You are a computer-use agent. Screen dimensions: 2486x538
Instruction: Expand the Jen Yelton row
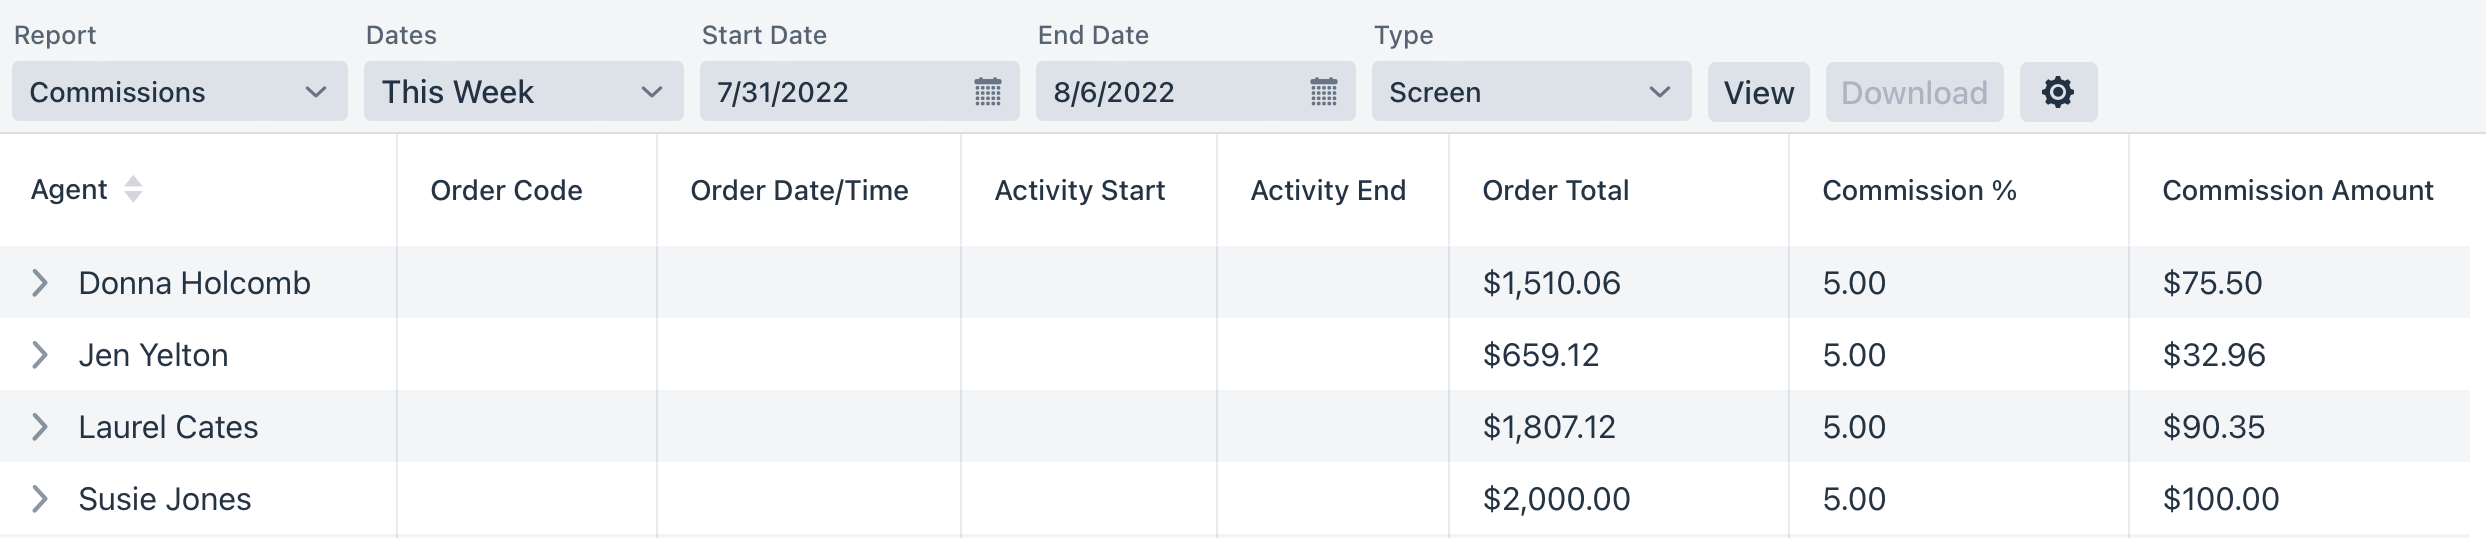click(x=40, y=355)
